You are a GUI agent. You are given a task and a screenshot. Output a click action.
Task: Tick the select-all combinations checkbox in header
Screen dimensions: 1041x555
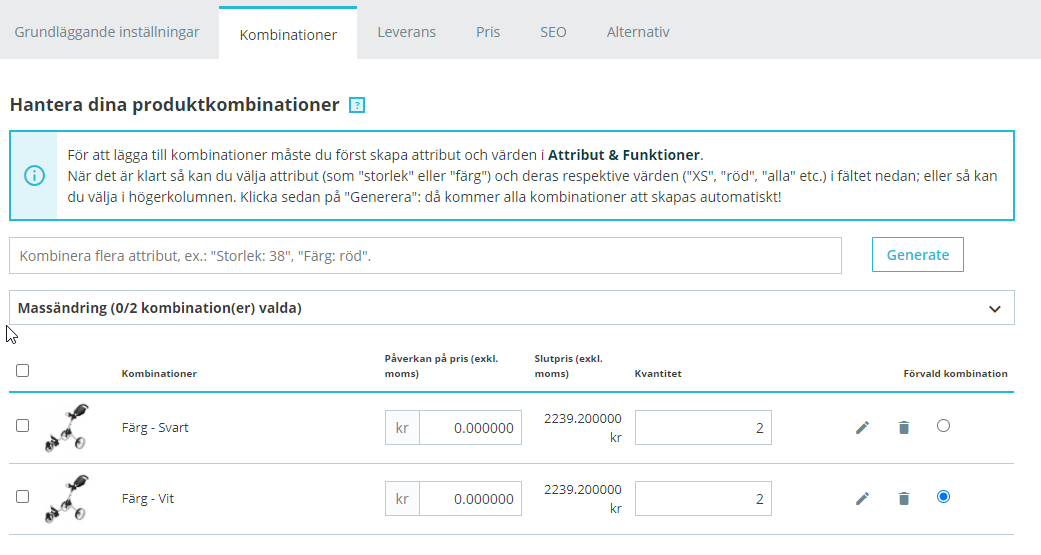[x=23, y=370]
